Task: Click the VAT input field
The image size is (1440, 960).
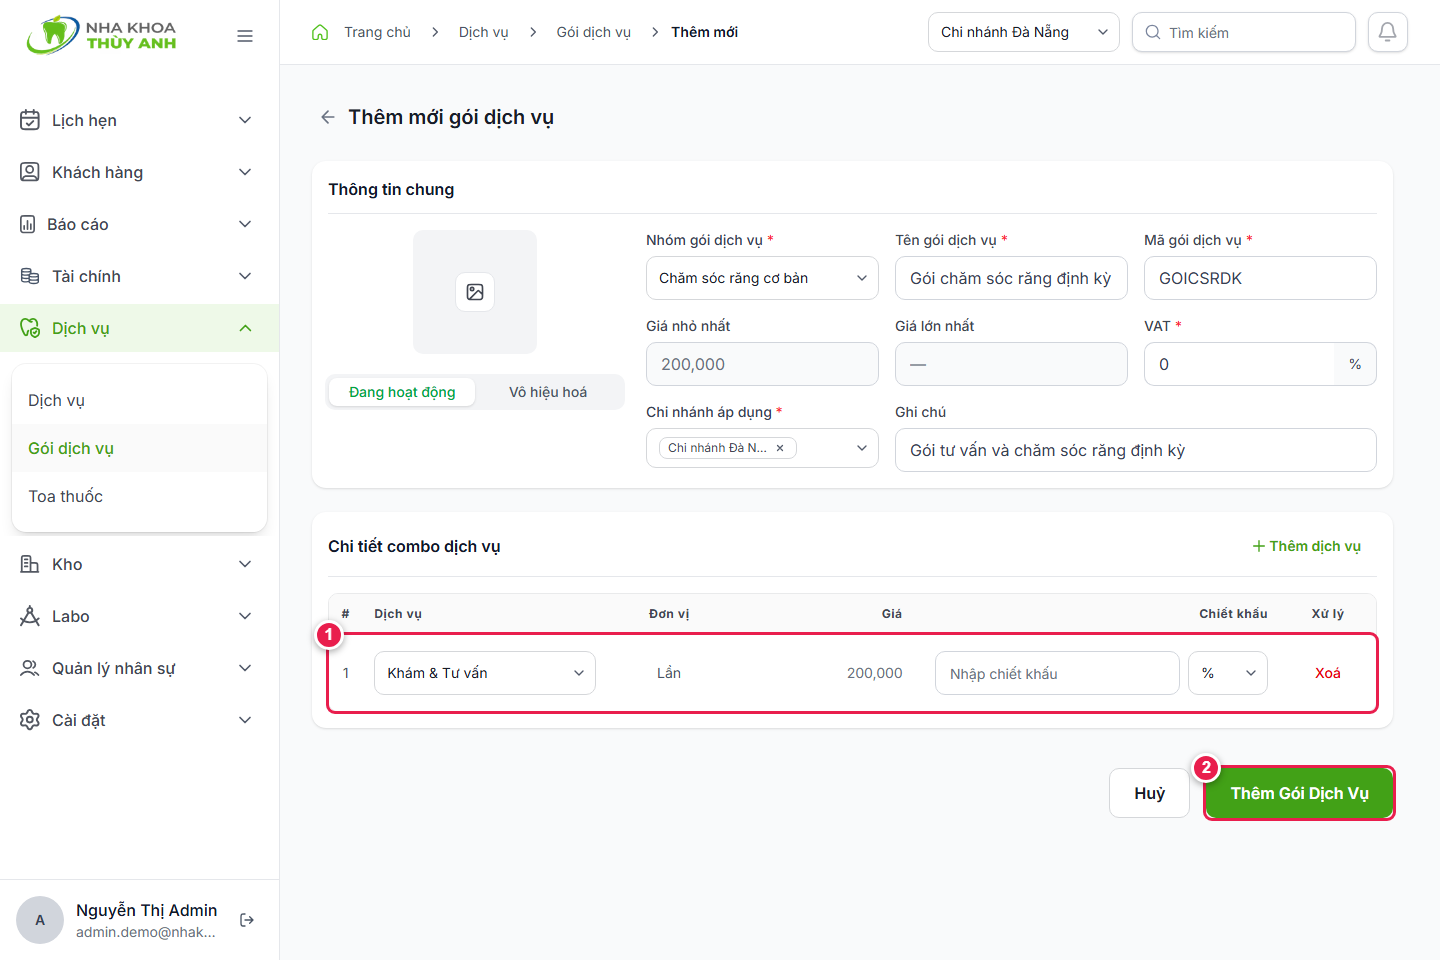Action: (1239, 364)
